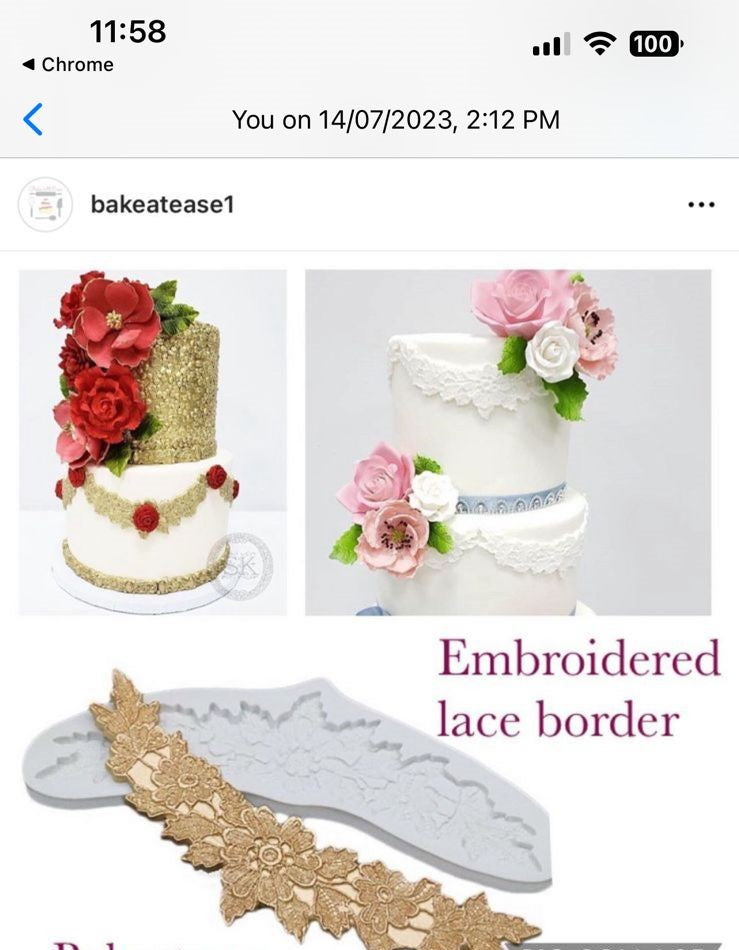
Task: Tap the Wi-Fi status icon
Action: 600,44
